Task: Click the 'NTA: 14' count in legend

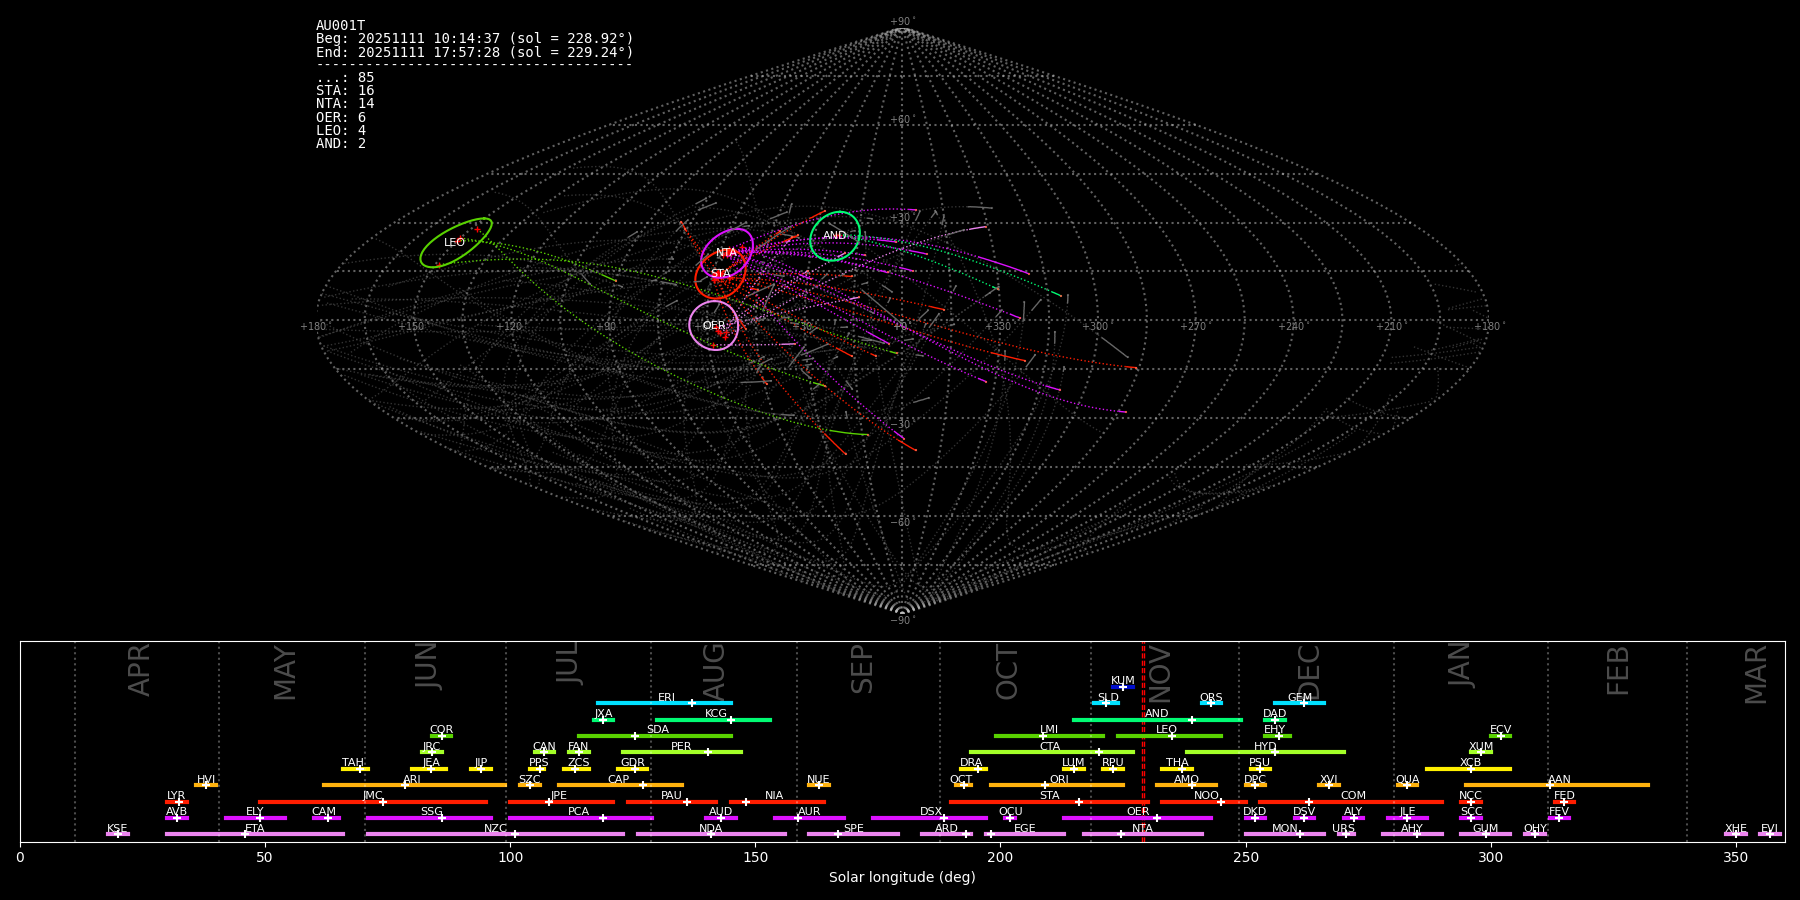Action: [x=345, y=104]
